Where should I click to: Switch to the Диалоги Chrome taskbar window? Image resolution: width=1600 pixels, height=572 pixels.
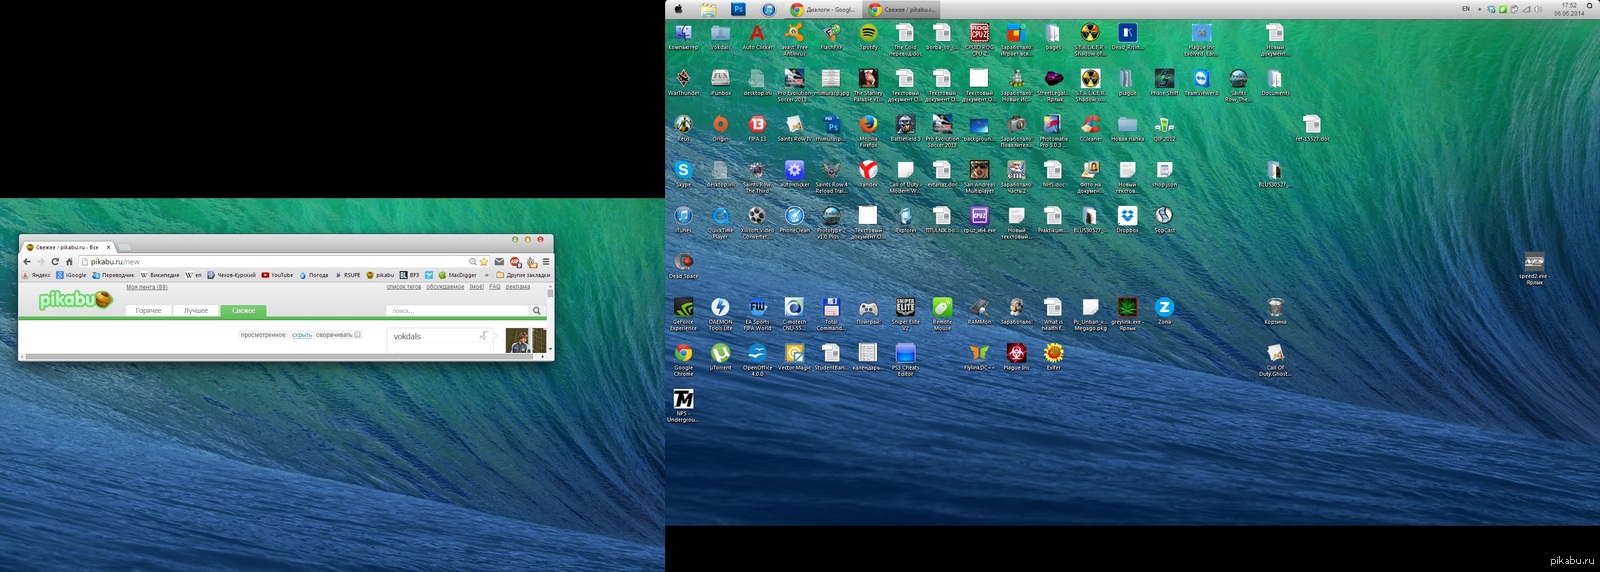pyautogui.click(x=823, y=9)
